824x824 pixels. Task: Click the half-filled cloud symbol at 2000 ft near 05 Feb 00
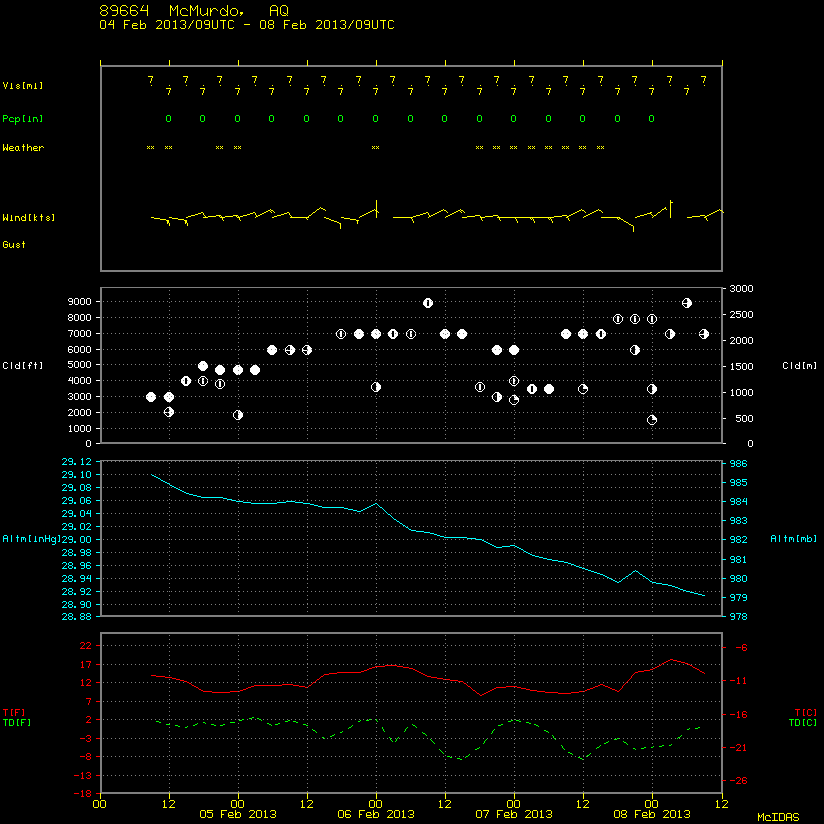[x=238, y=415]
